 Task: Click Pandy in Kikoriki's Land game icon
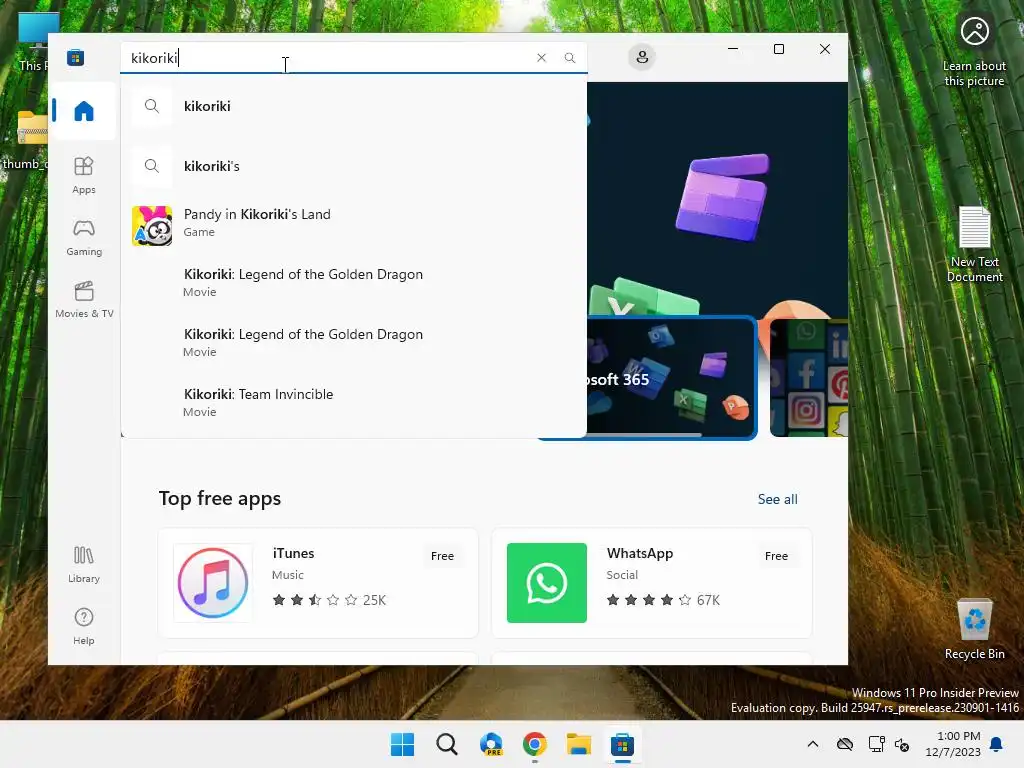point(152,225)
